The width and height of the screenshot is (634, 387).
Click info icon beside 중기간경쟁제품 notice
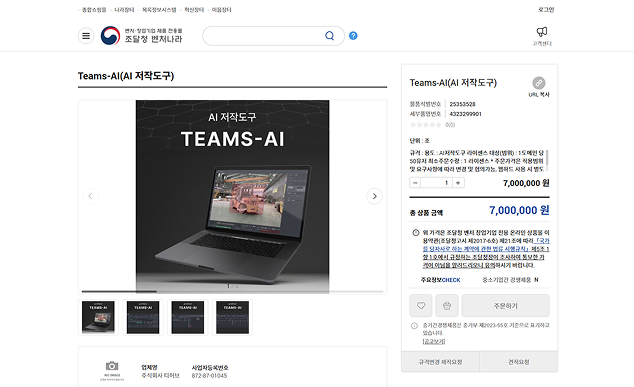tap(414, 326)
